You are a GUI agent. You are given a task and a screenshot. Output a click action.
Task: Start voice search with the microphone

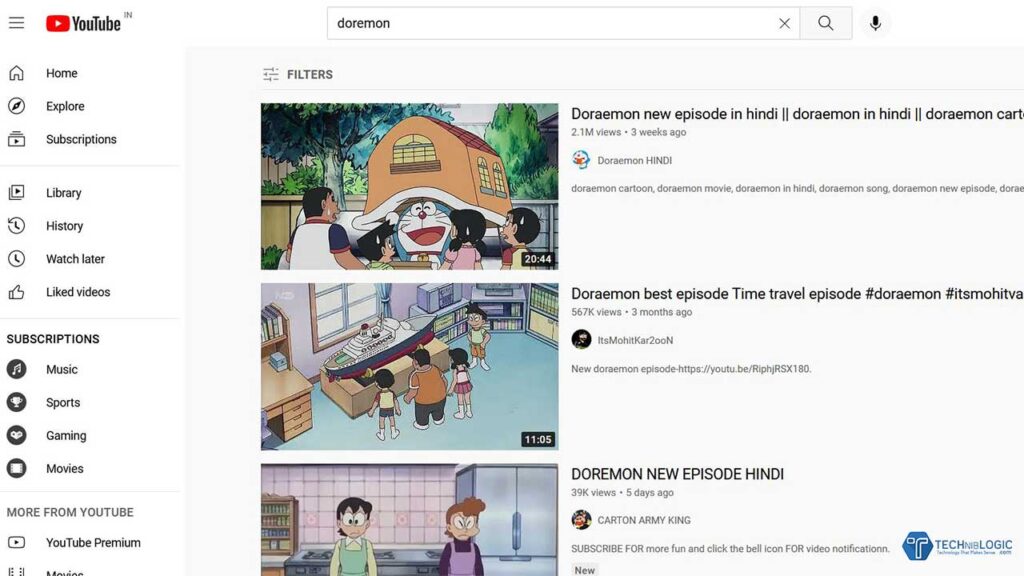coord(875,24)
